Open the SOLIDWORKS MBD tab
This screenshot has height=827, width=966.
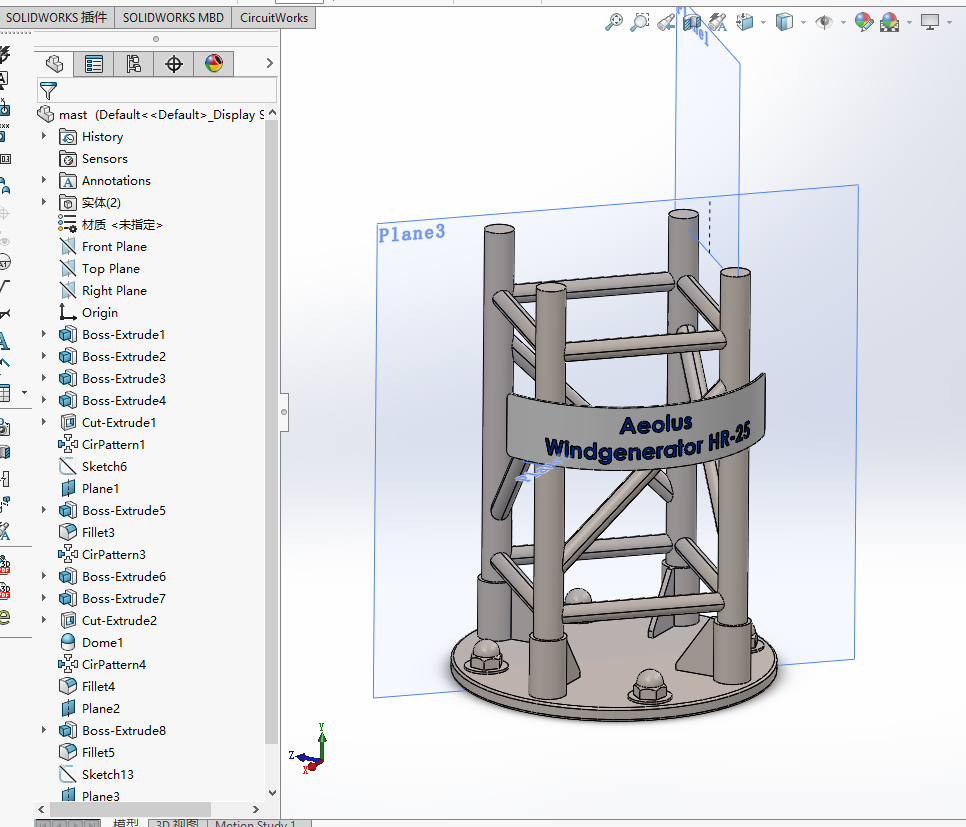[173, 17]
